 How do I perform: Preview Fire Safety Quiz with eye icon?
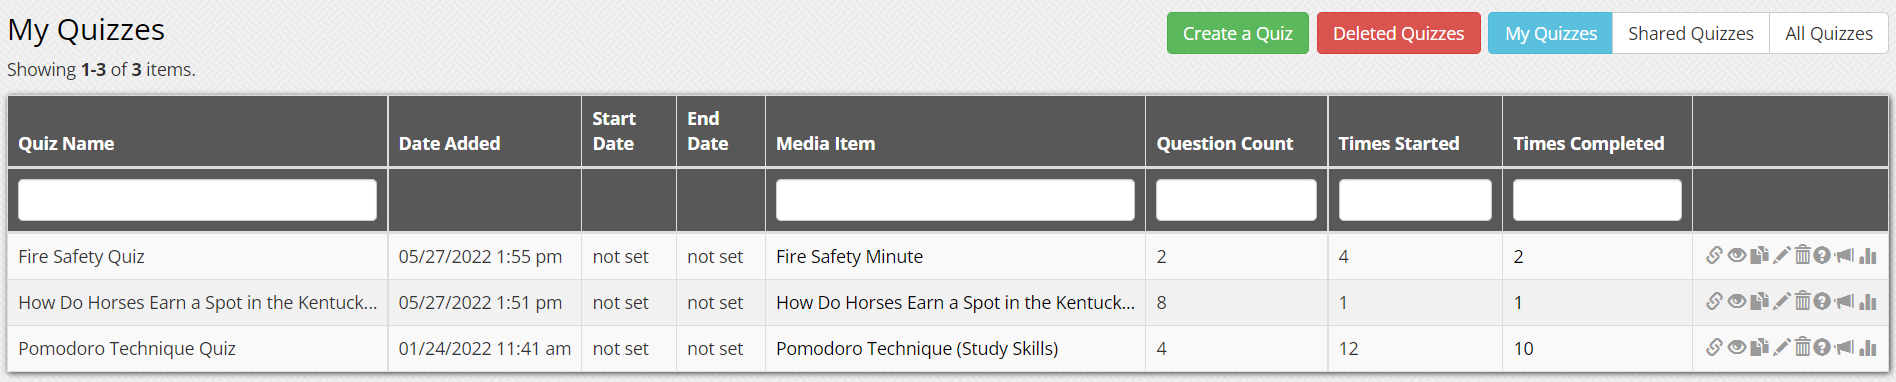[x=1737, y=255]
